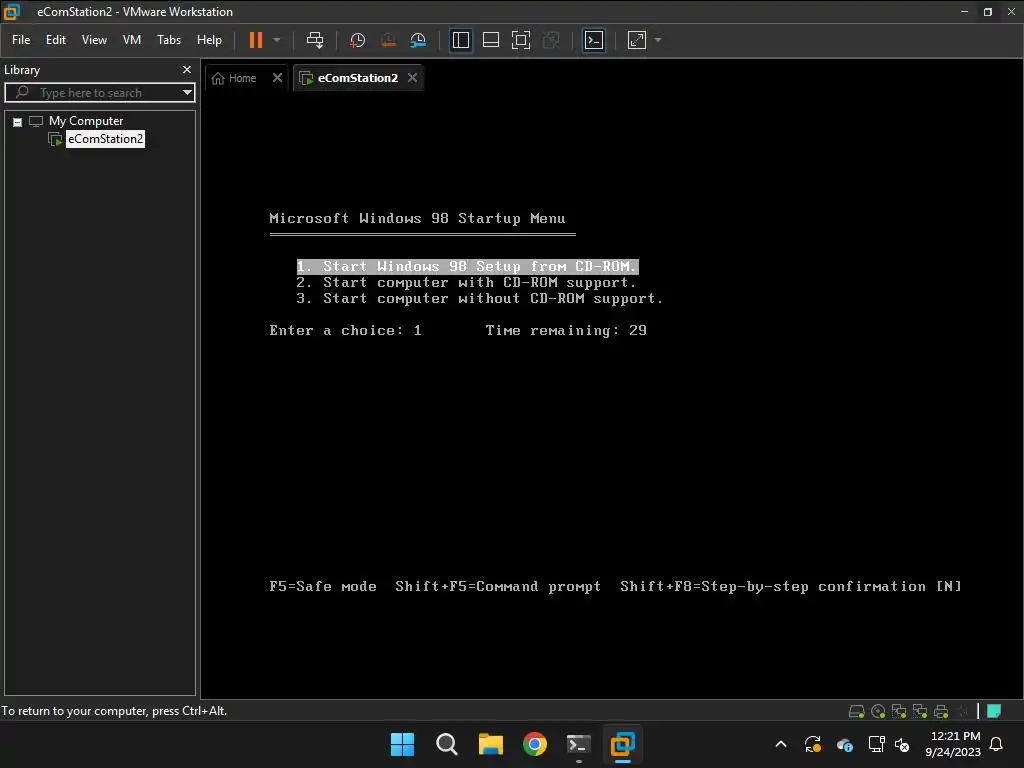Click option 1 Start Windows 98 Setup from CD-ROM
The width and height of the screenshot is (1024, 768).
point(467,266)
